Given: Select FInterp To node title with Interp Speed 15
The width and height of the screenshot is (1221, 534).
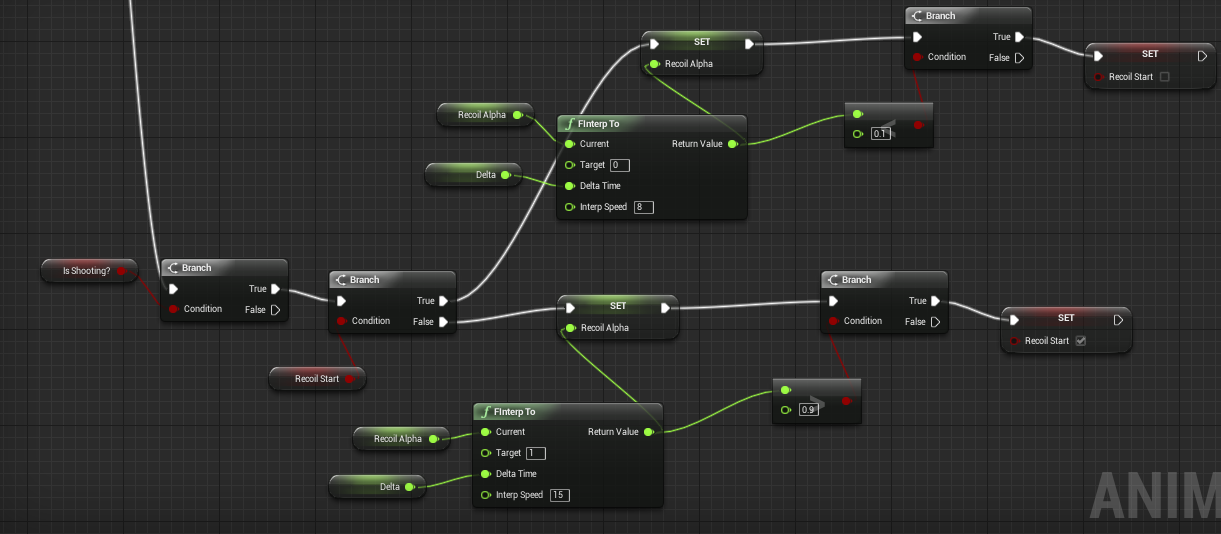Looking at the screenshot, I should tap(515, 412).
